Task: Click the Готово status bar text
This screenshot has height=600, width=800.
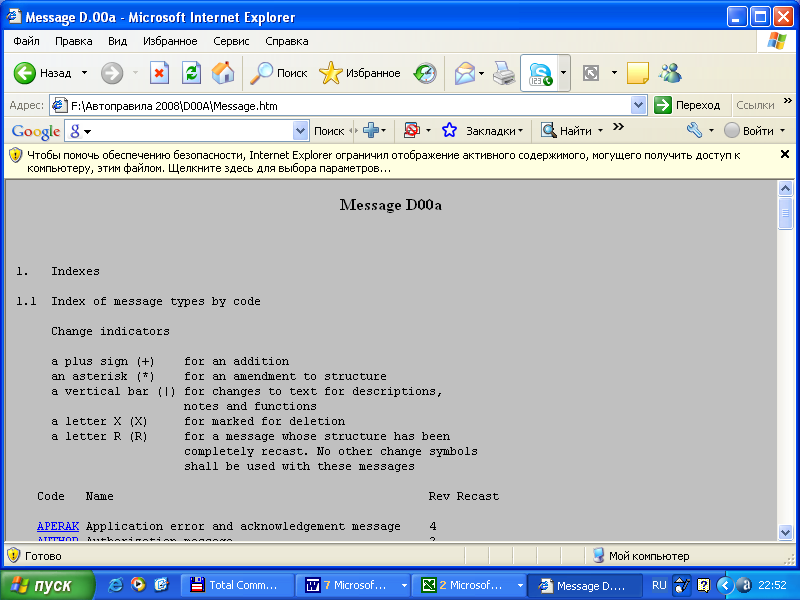Action: coord(43,556)
